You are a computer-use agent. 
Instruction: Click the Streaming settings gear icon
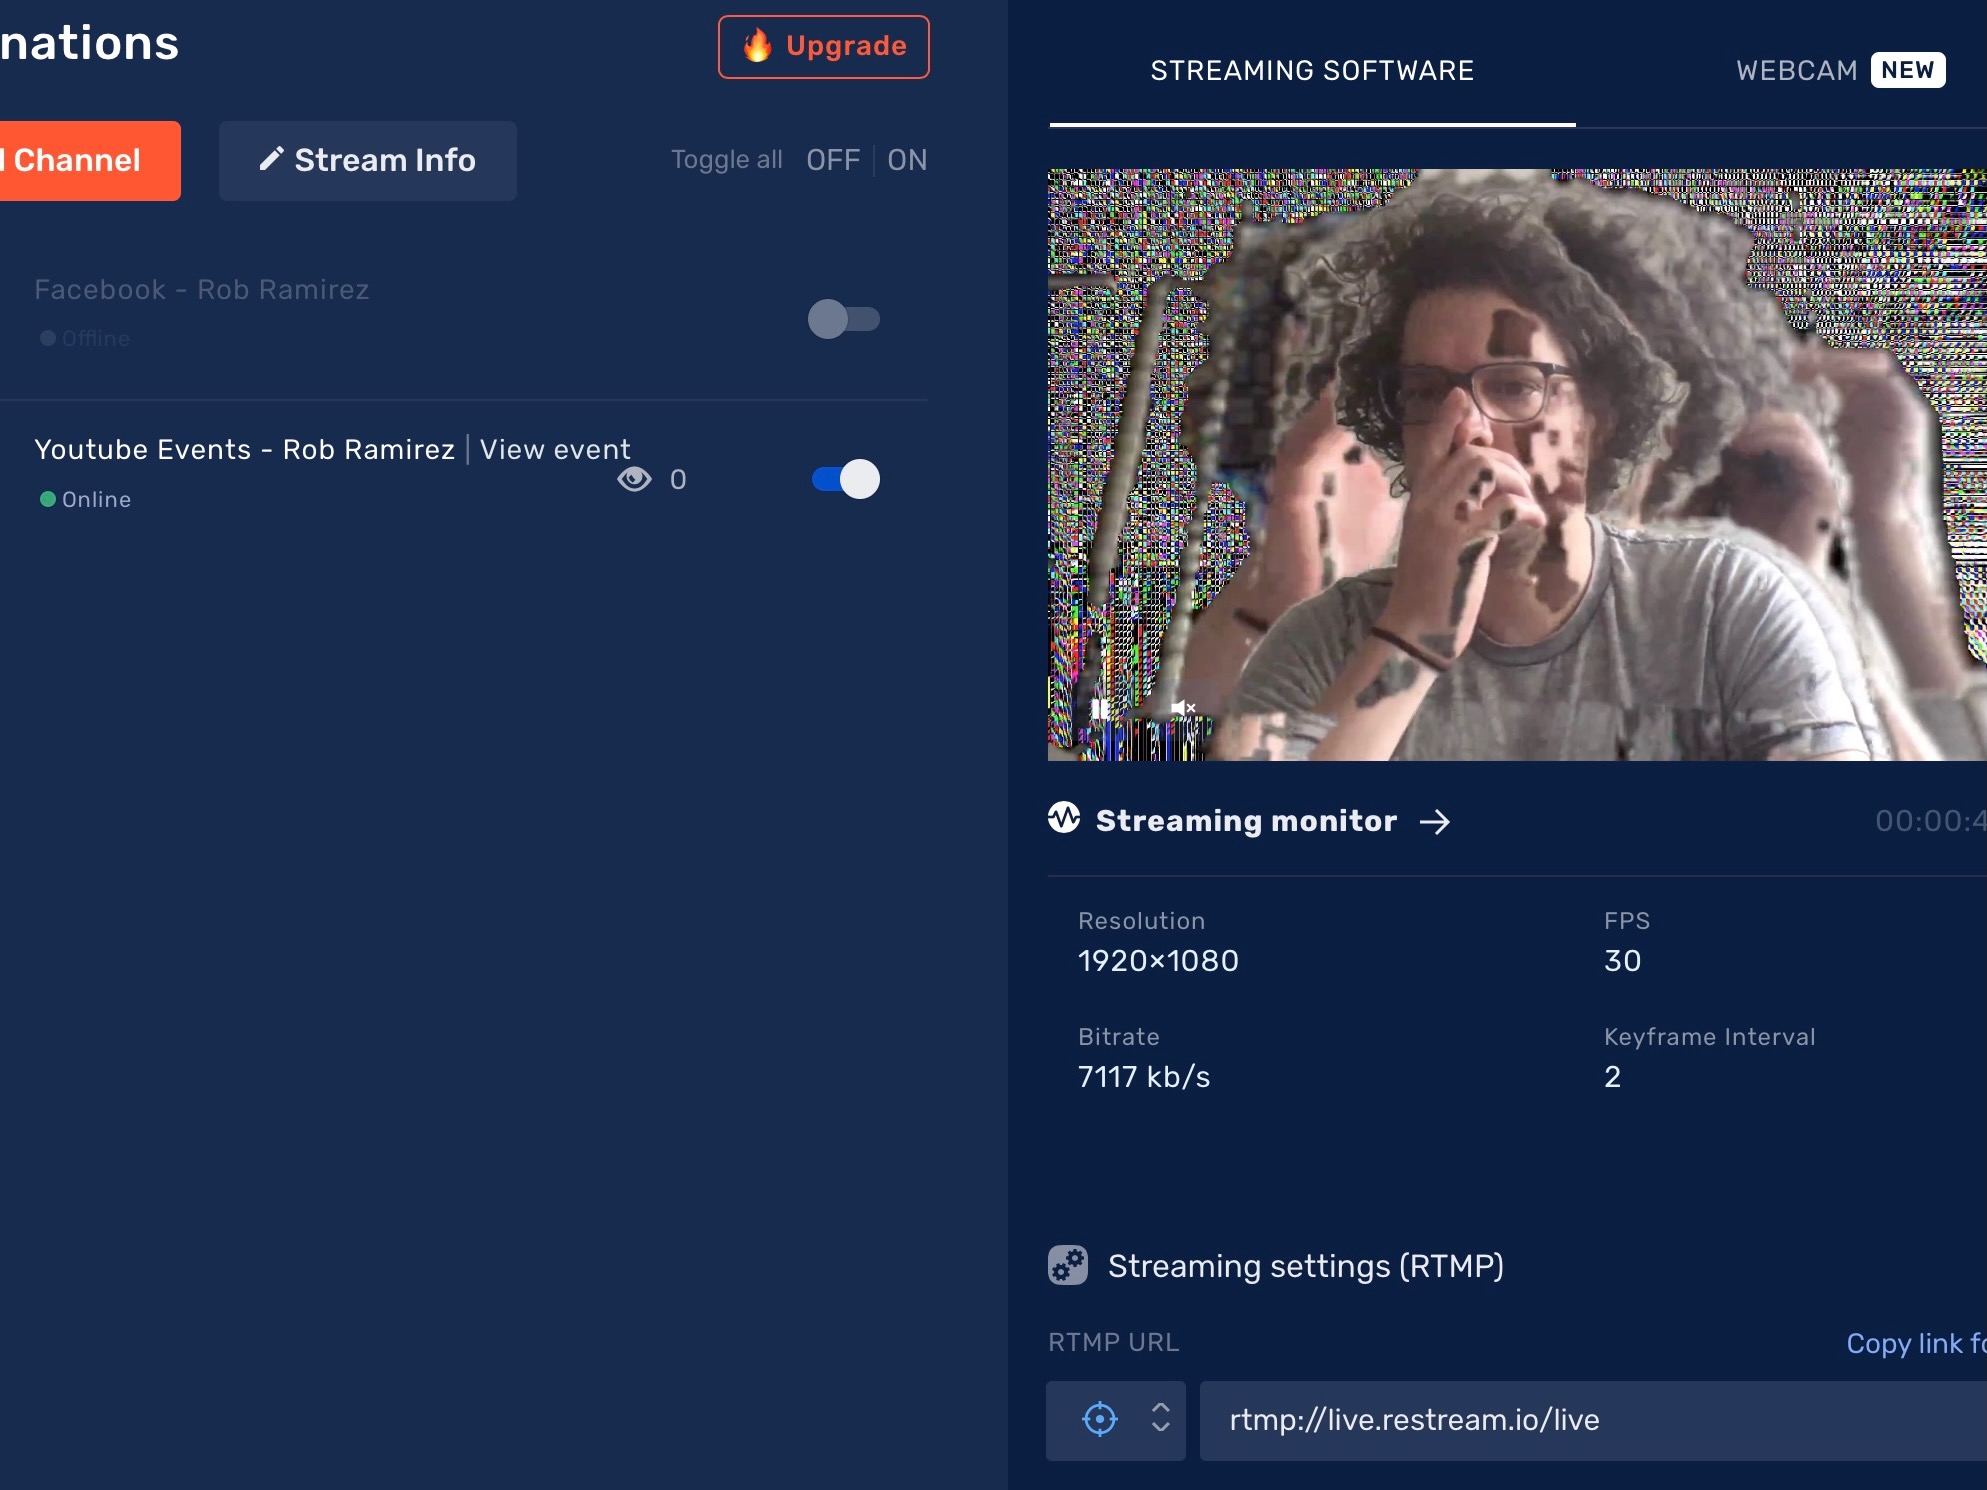click(1068, 1265)
